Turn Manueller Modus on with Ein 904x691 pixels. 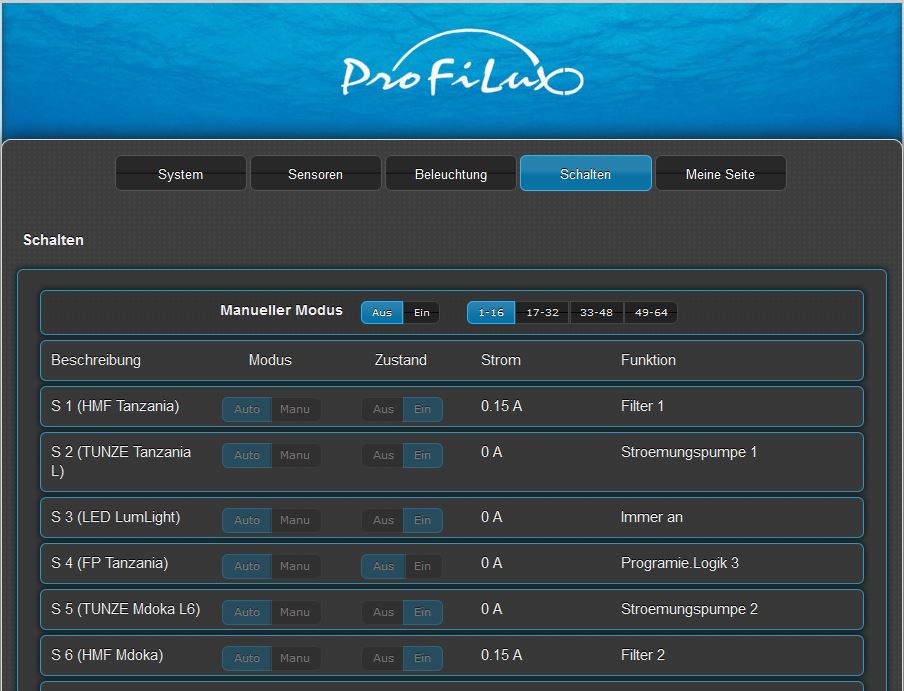(x=422, y=313)
